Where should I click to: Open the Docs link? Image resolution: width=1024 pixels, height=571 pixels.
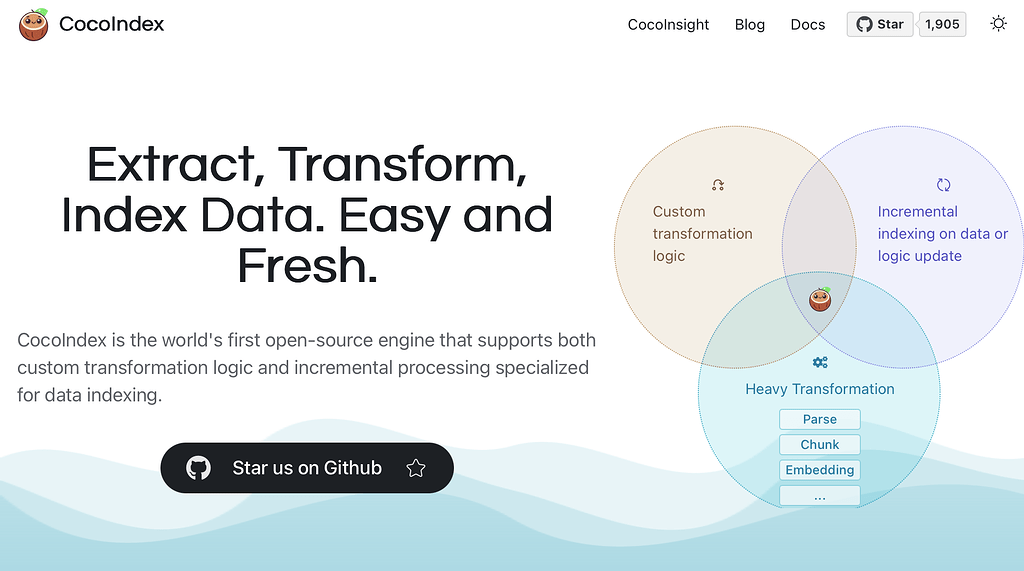tap(808, 25)
